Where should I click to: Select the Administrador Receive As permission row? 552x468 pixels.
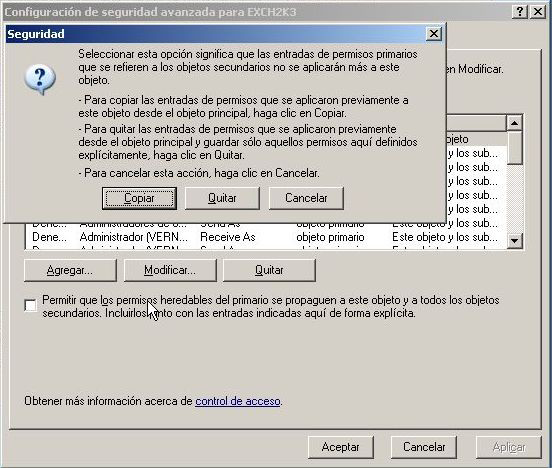266,237
